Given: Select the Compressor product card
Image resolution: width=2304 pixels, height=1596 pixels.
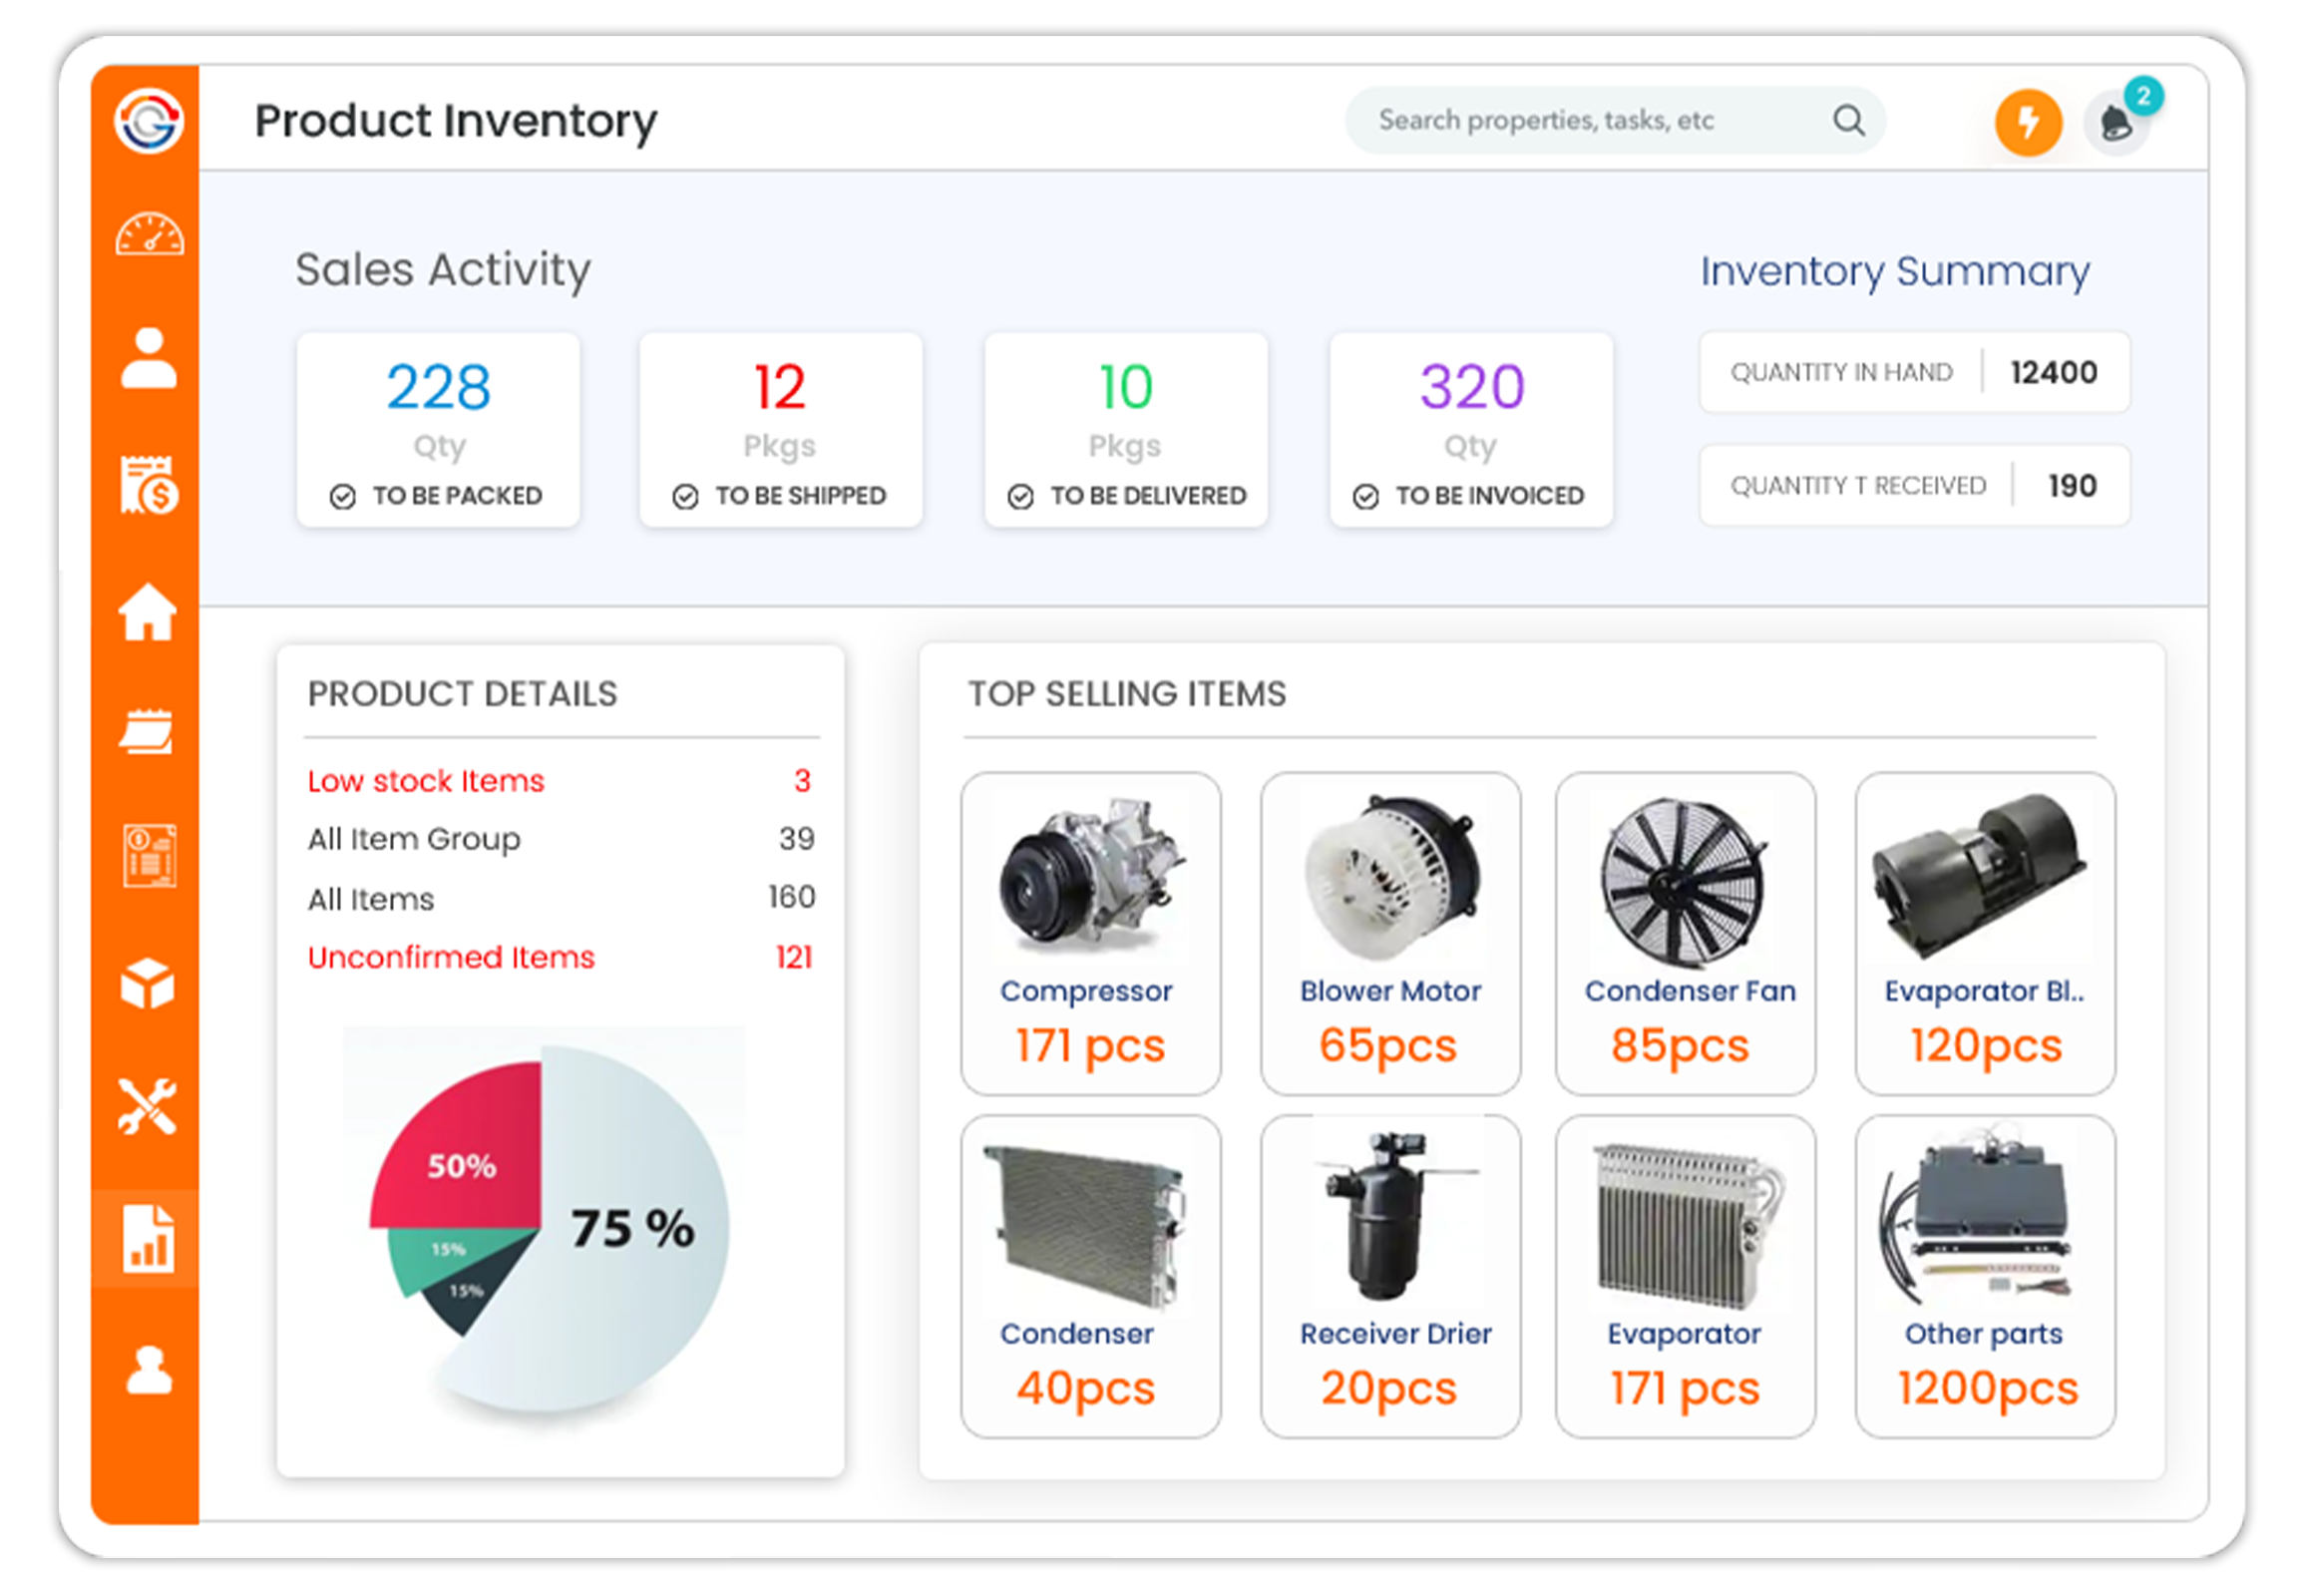Looking at the screenshot, I should 1090,933.
